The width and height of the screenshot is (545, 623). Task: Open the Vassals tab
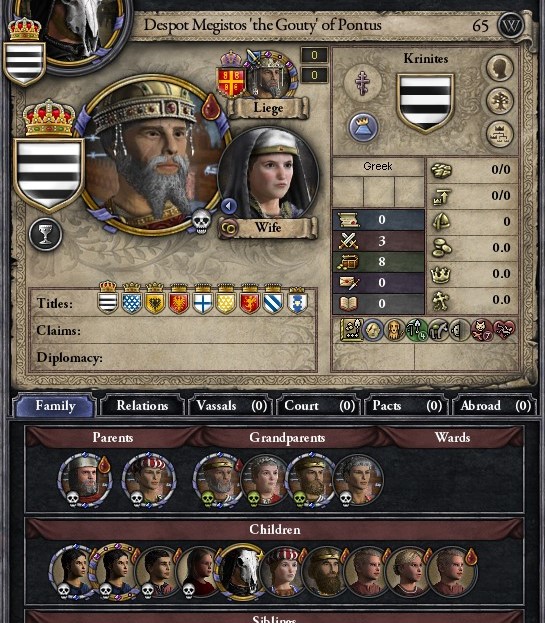[x=231, y=406]
